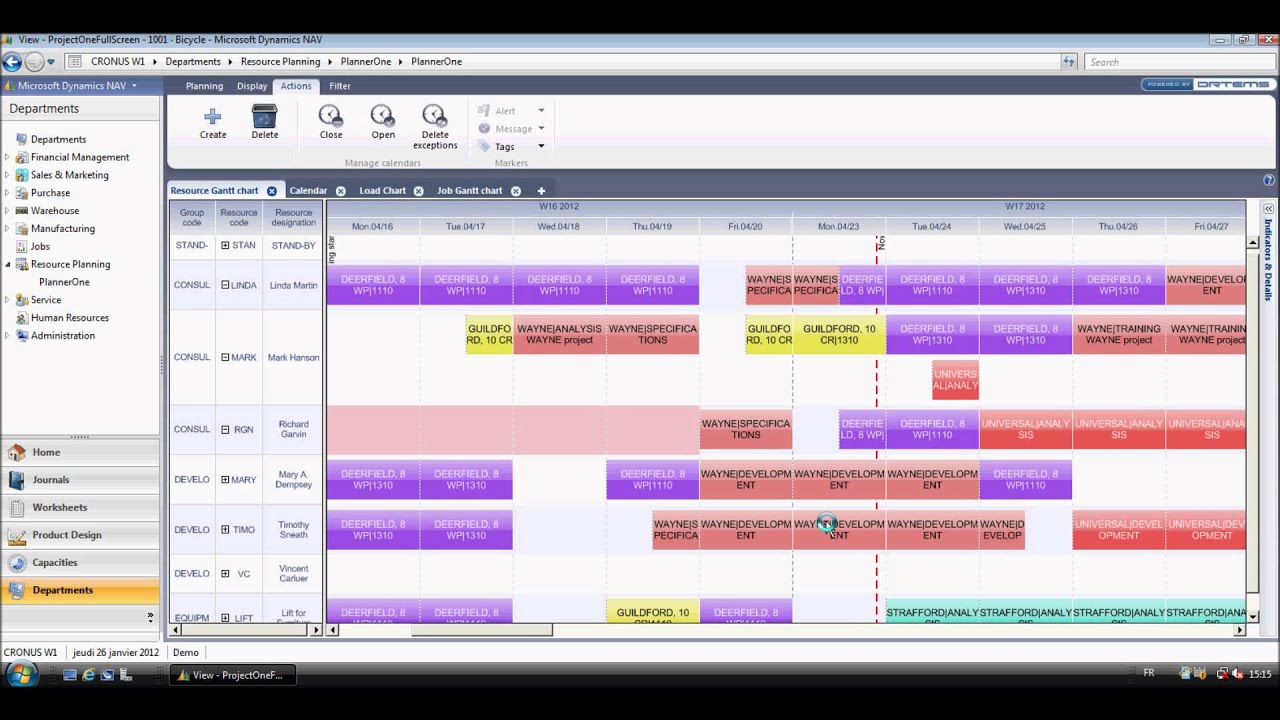This screenshot has width=1280, height=720.
Task: Switch to the Filter ribbon tab
Action: [x=340, y=86]
